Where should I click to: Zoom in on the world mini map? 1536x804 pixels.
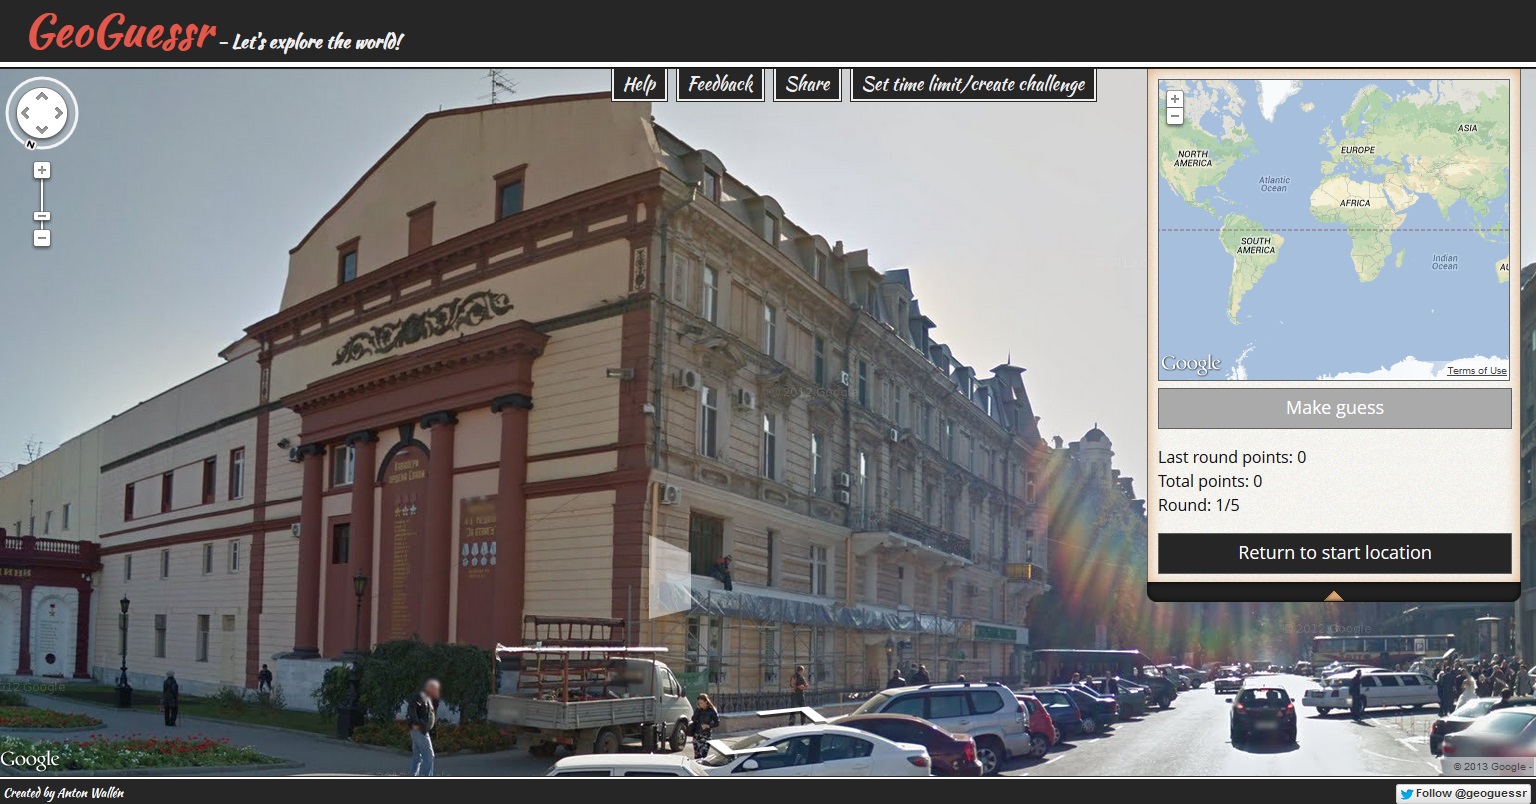coord(1175,100)
